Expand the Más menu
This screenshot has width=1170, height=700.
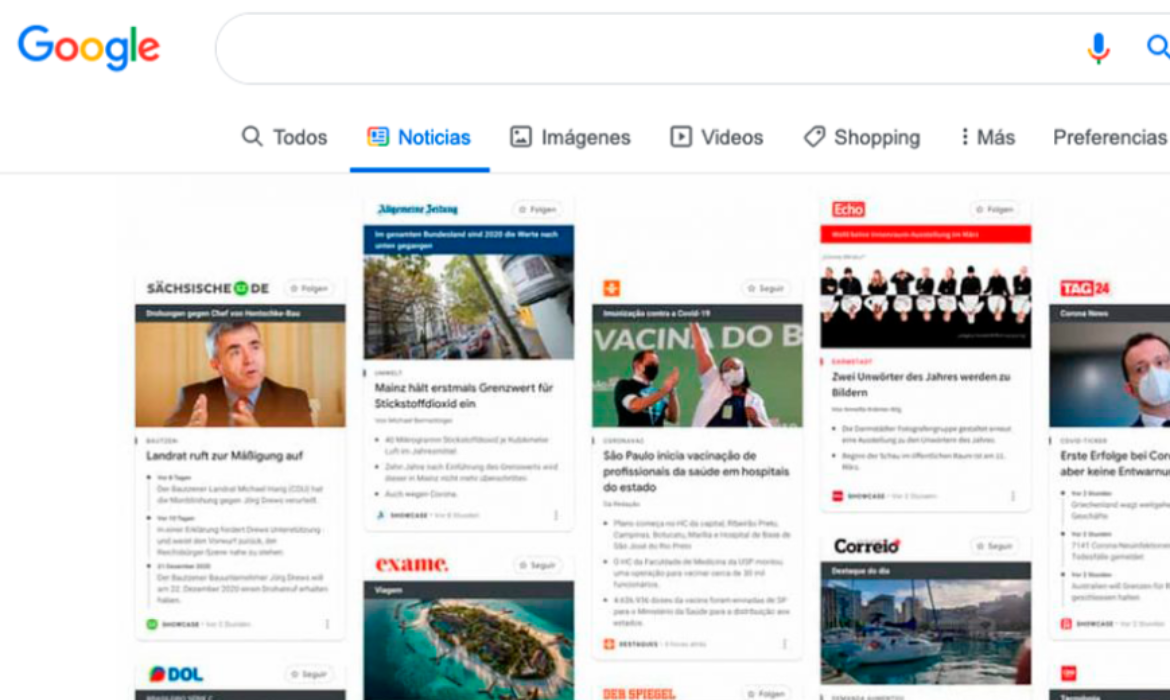coord(986,137)
